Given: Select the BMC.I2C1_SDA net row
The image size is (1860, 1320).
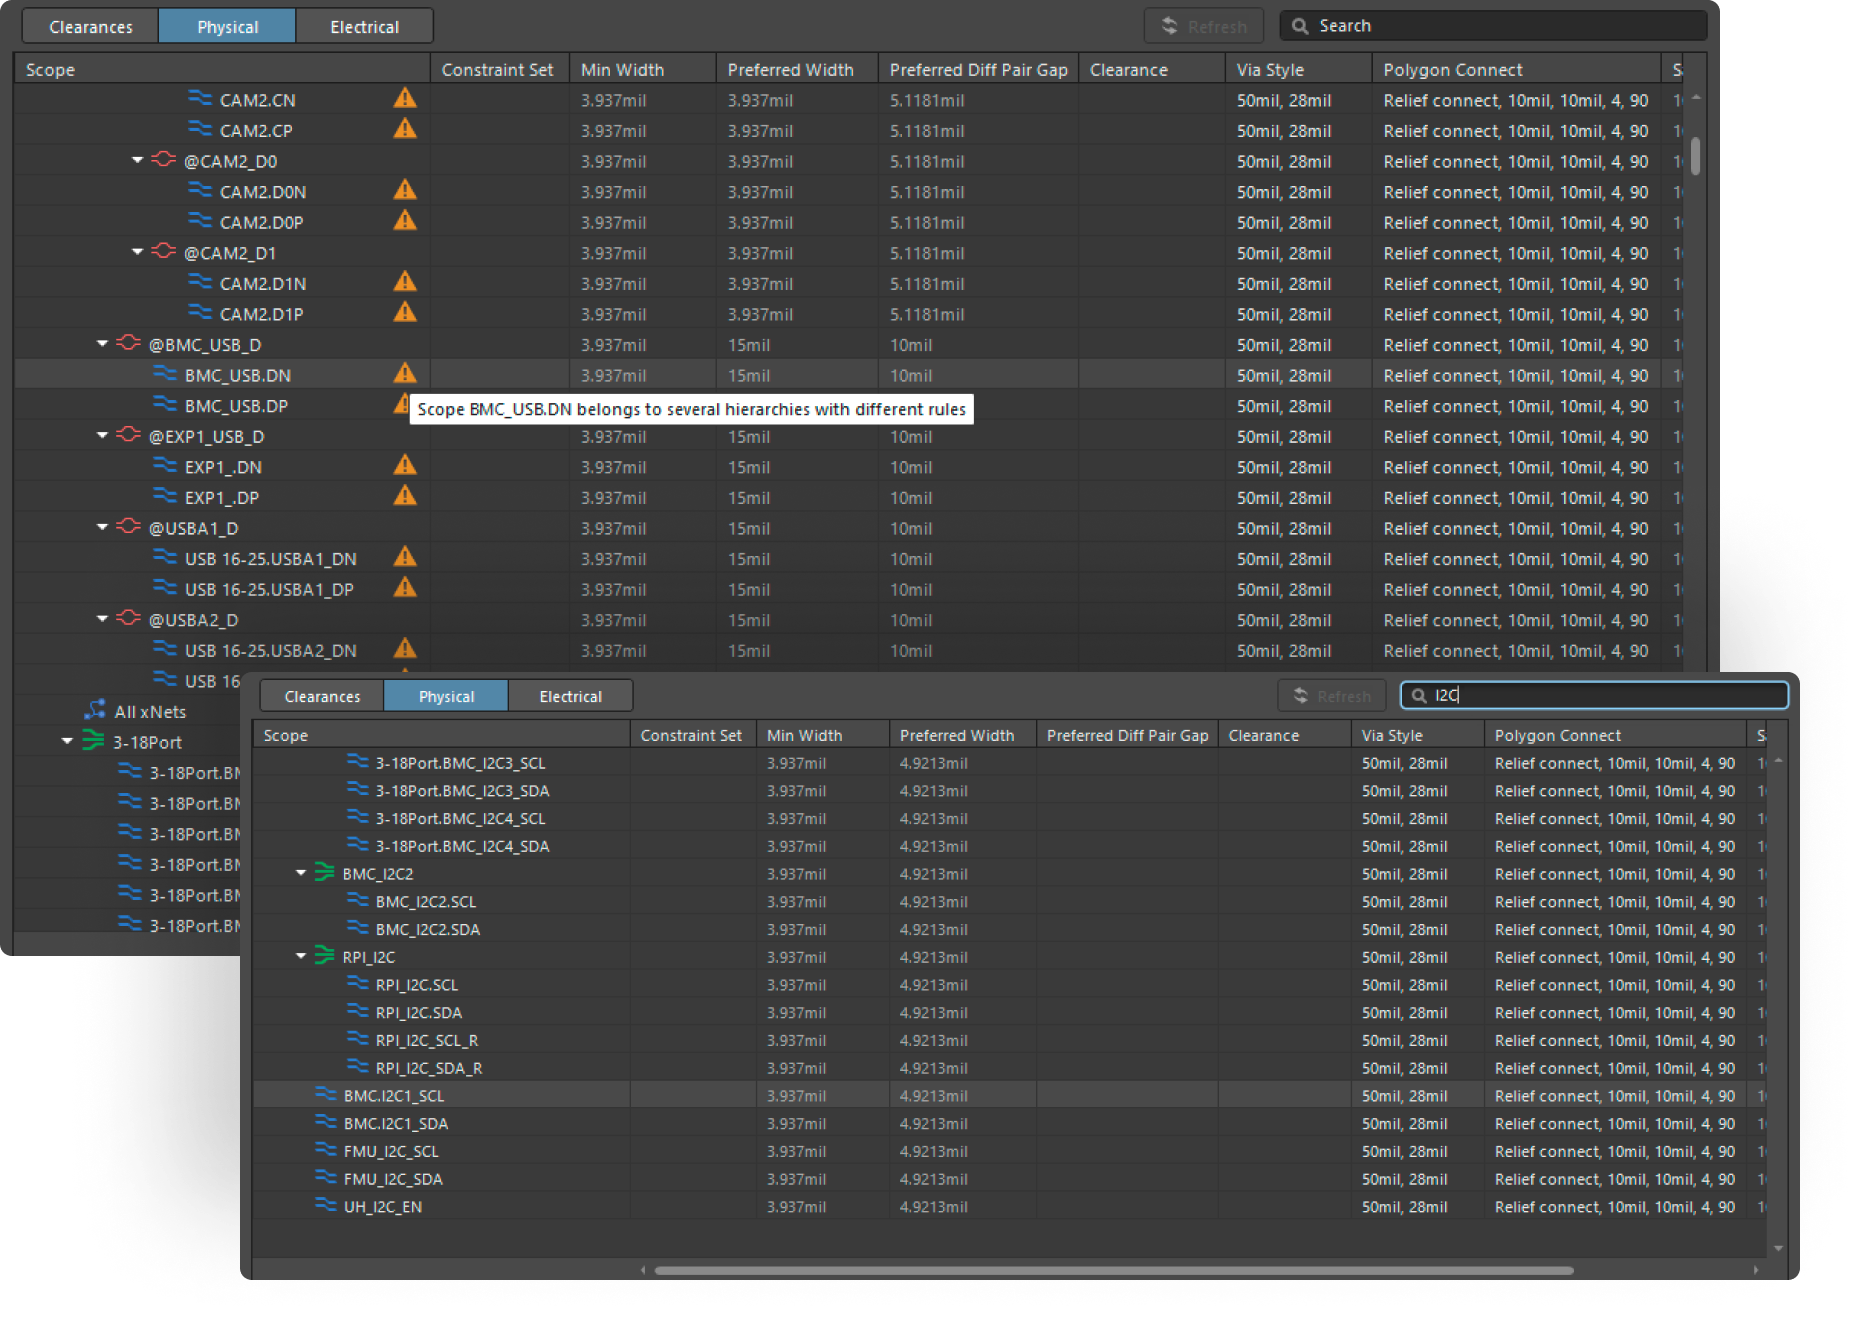Looking at the screenshot, I should tap(396, 1124).
